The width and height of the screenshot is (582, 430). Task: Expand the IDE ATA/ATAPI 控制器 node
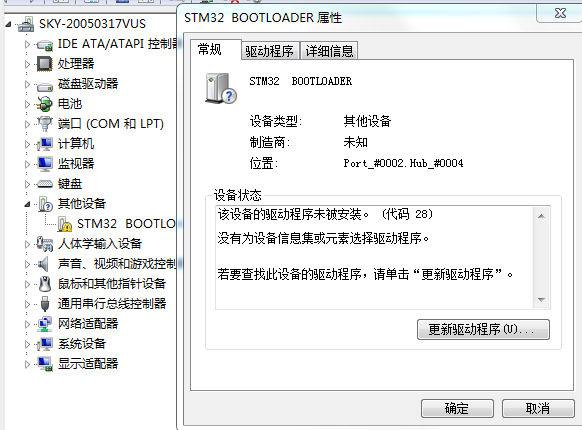click(x=27, y=45)
